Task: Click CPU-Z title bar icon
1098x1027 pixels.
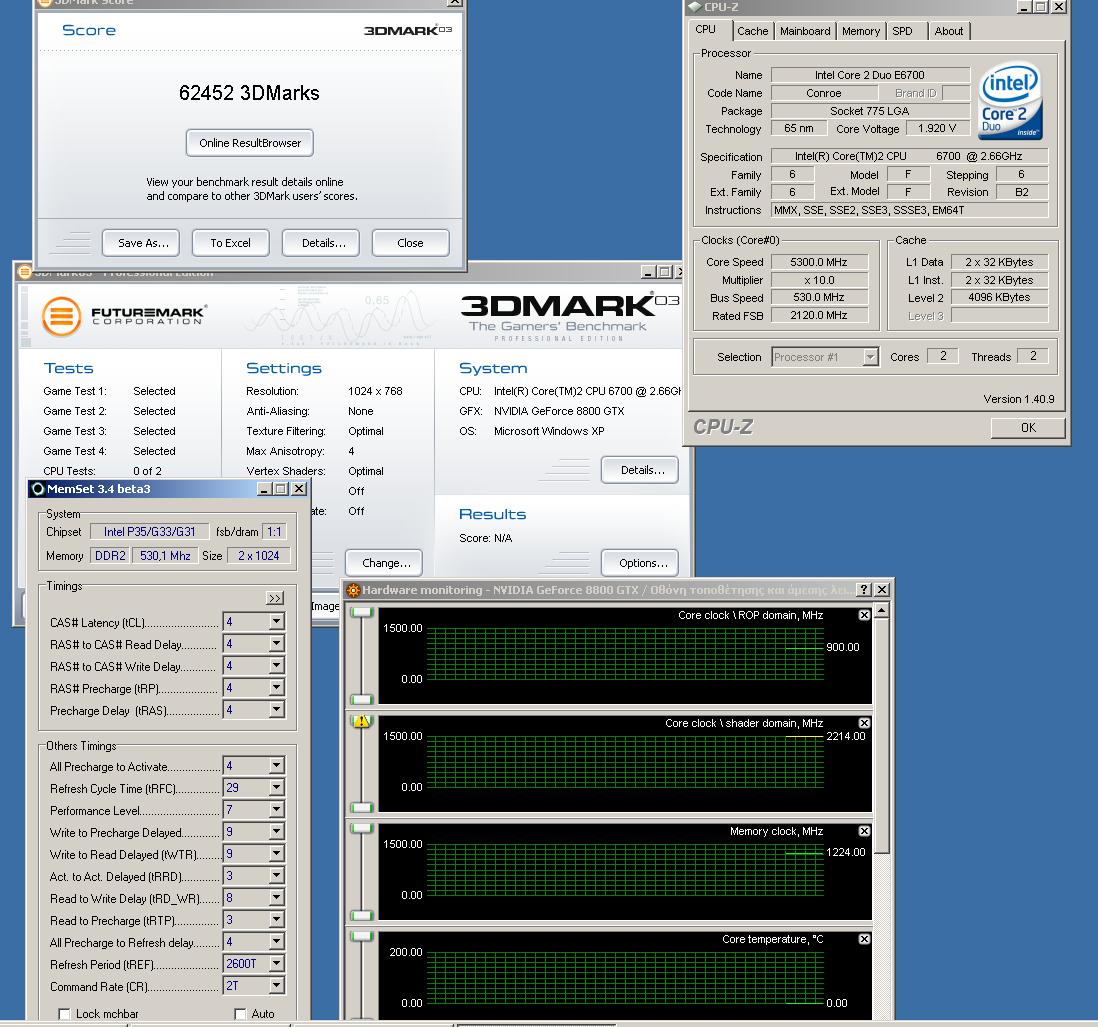Action: 695,7
